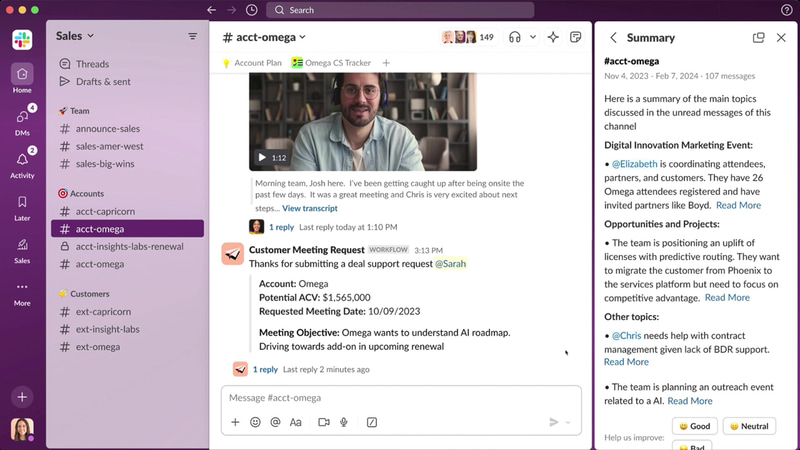Rate the summary as Good
The height and width of the screenshot is (450, 800).
tap(694, 426)
